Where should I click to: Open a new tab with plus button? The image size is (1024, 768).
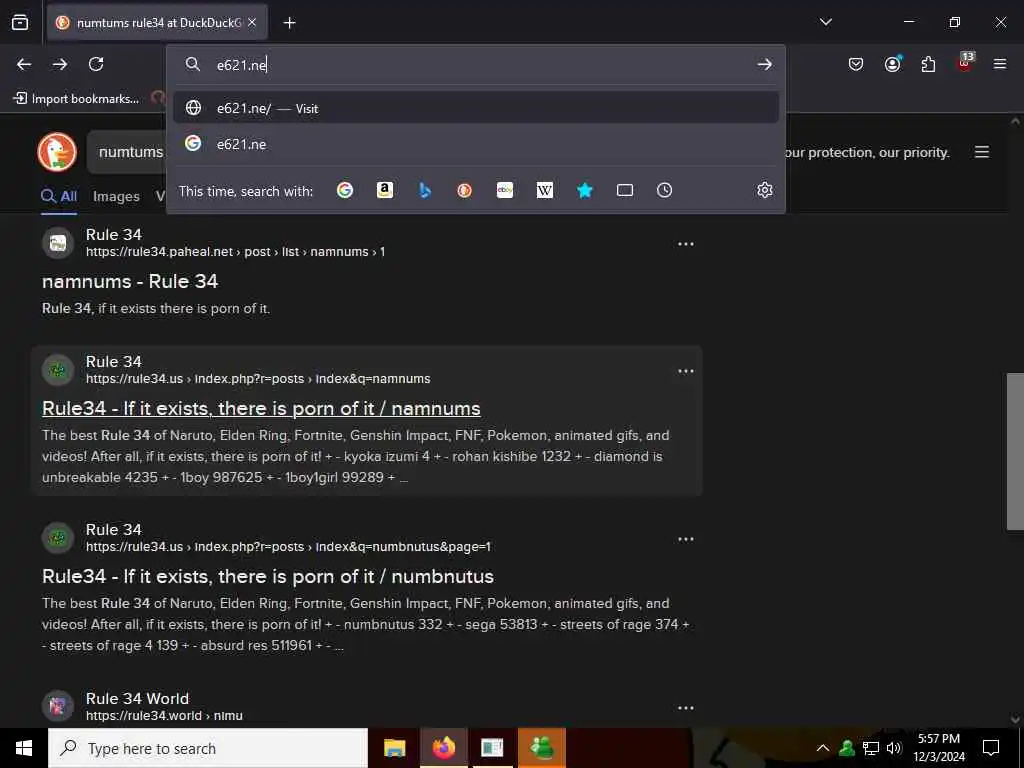[x=289, y=23]
